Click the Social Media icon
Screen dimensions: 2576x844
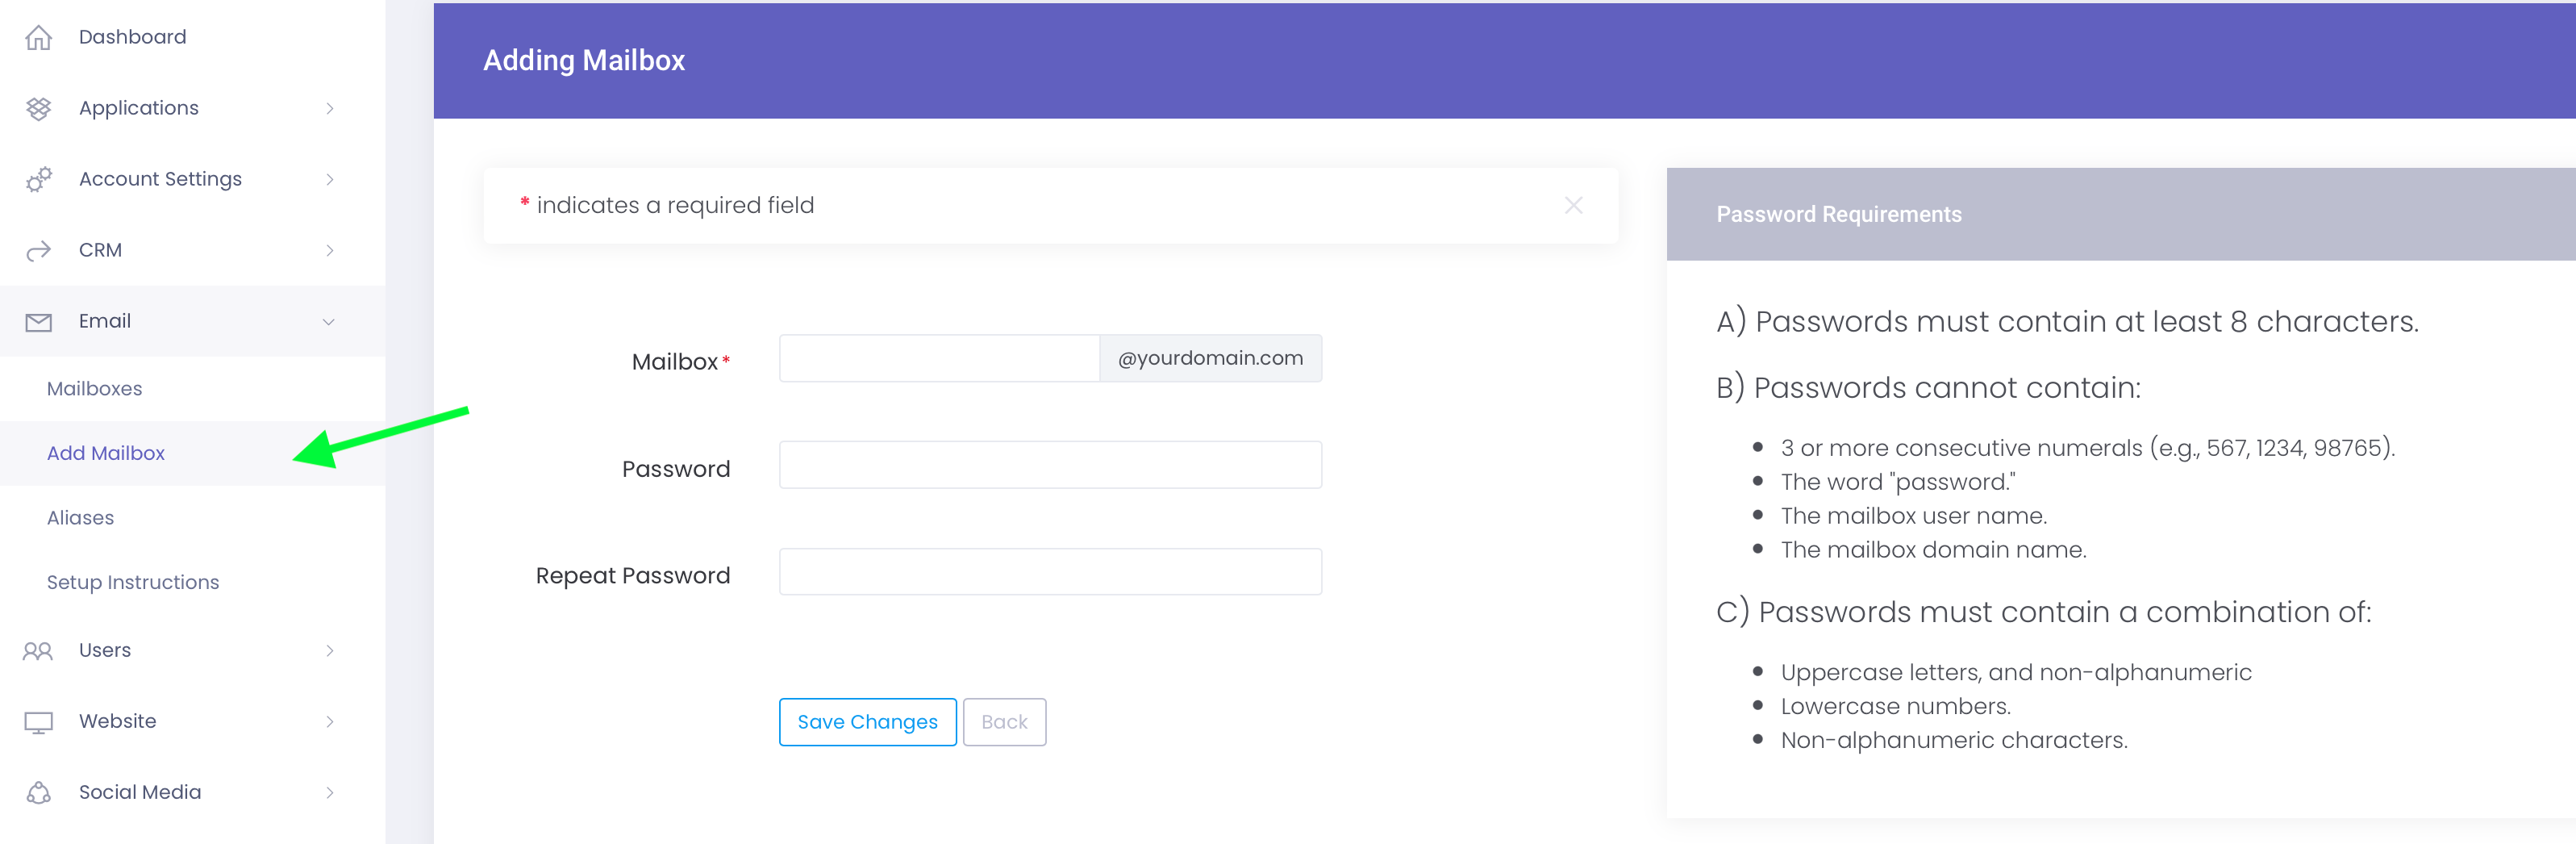click(x=38, y=793)
